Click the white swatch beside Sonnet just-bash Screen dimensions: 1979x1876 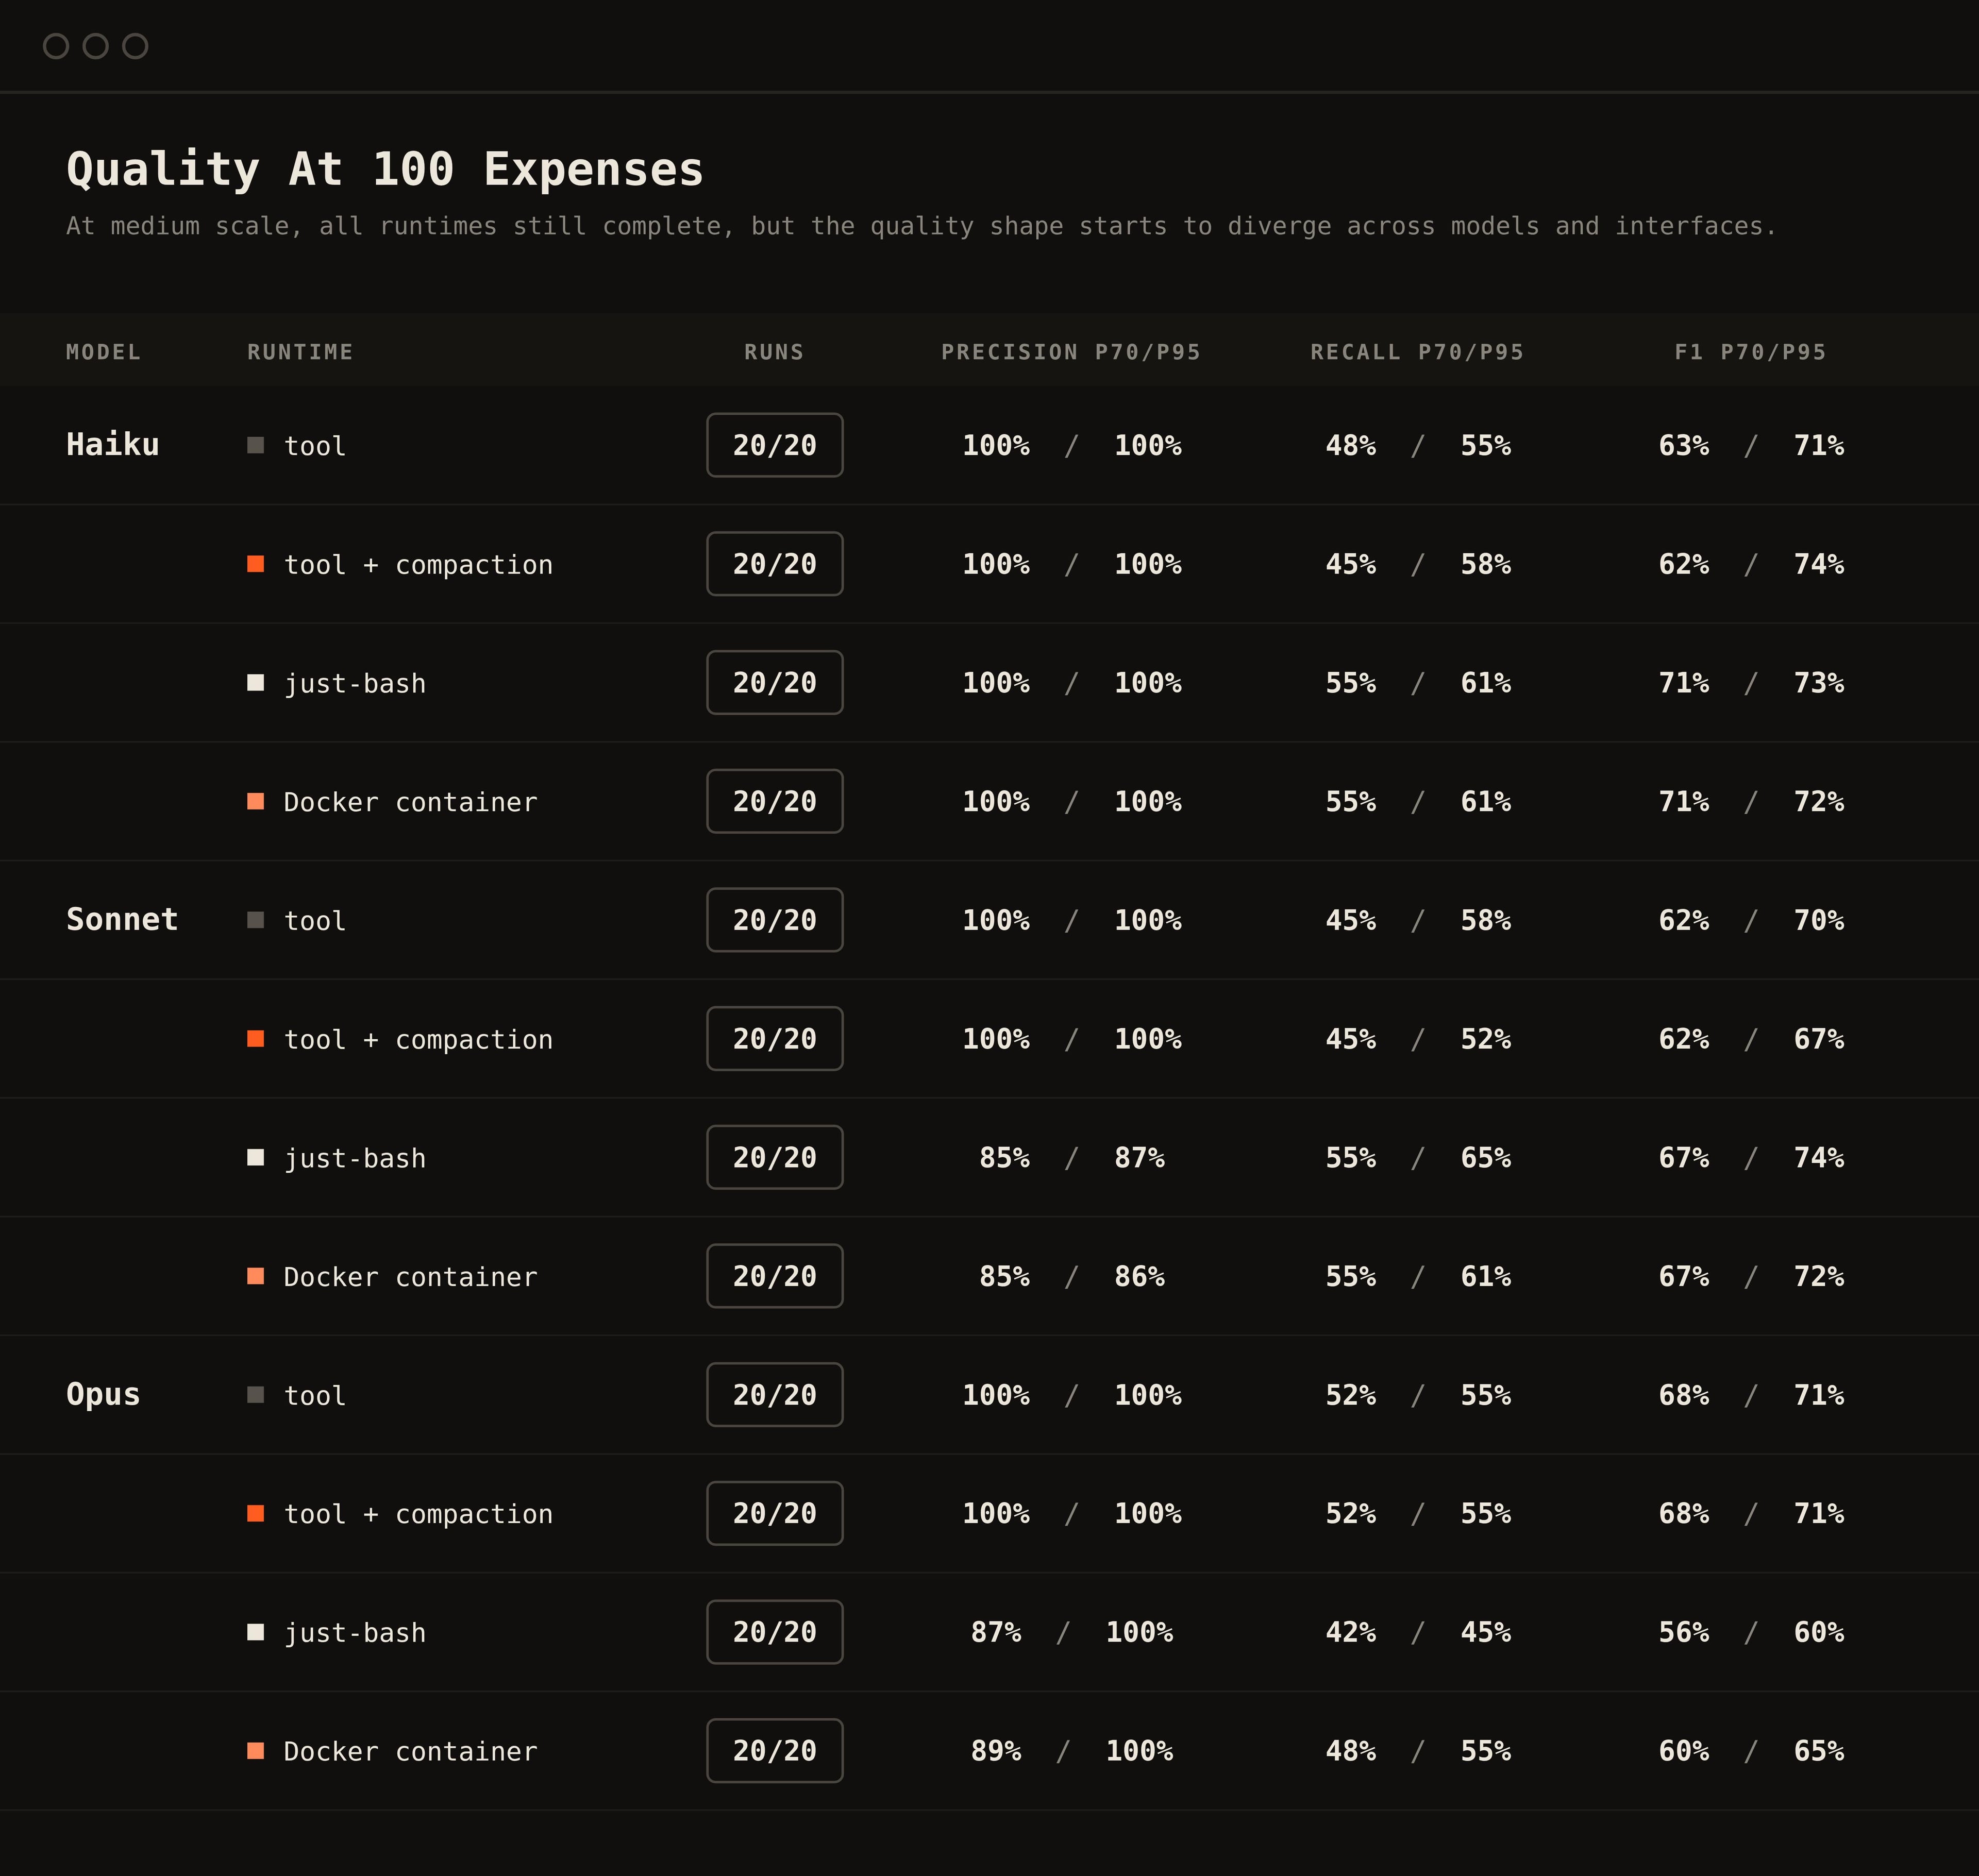point(256,1157)
